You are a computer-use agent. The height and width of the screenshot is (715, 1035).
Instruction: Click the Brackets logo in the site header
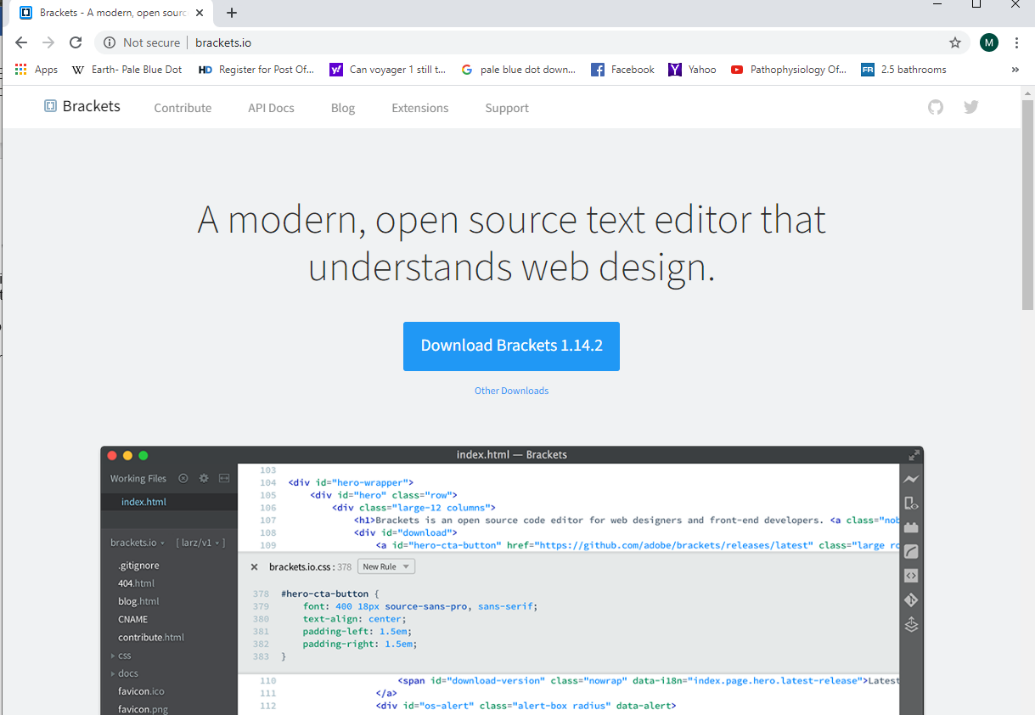pos(82,106)
